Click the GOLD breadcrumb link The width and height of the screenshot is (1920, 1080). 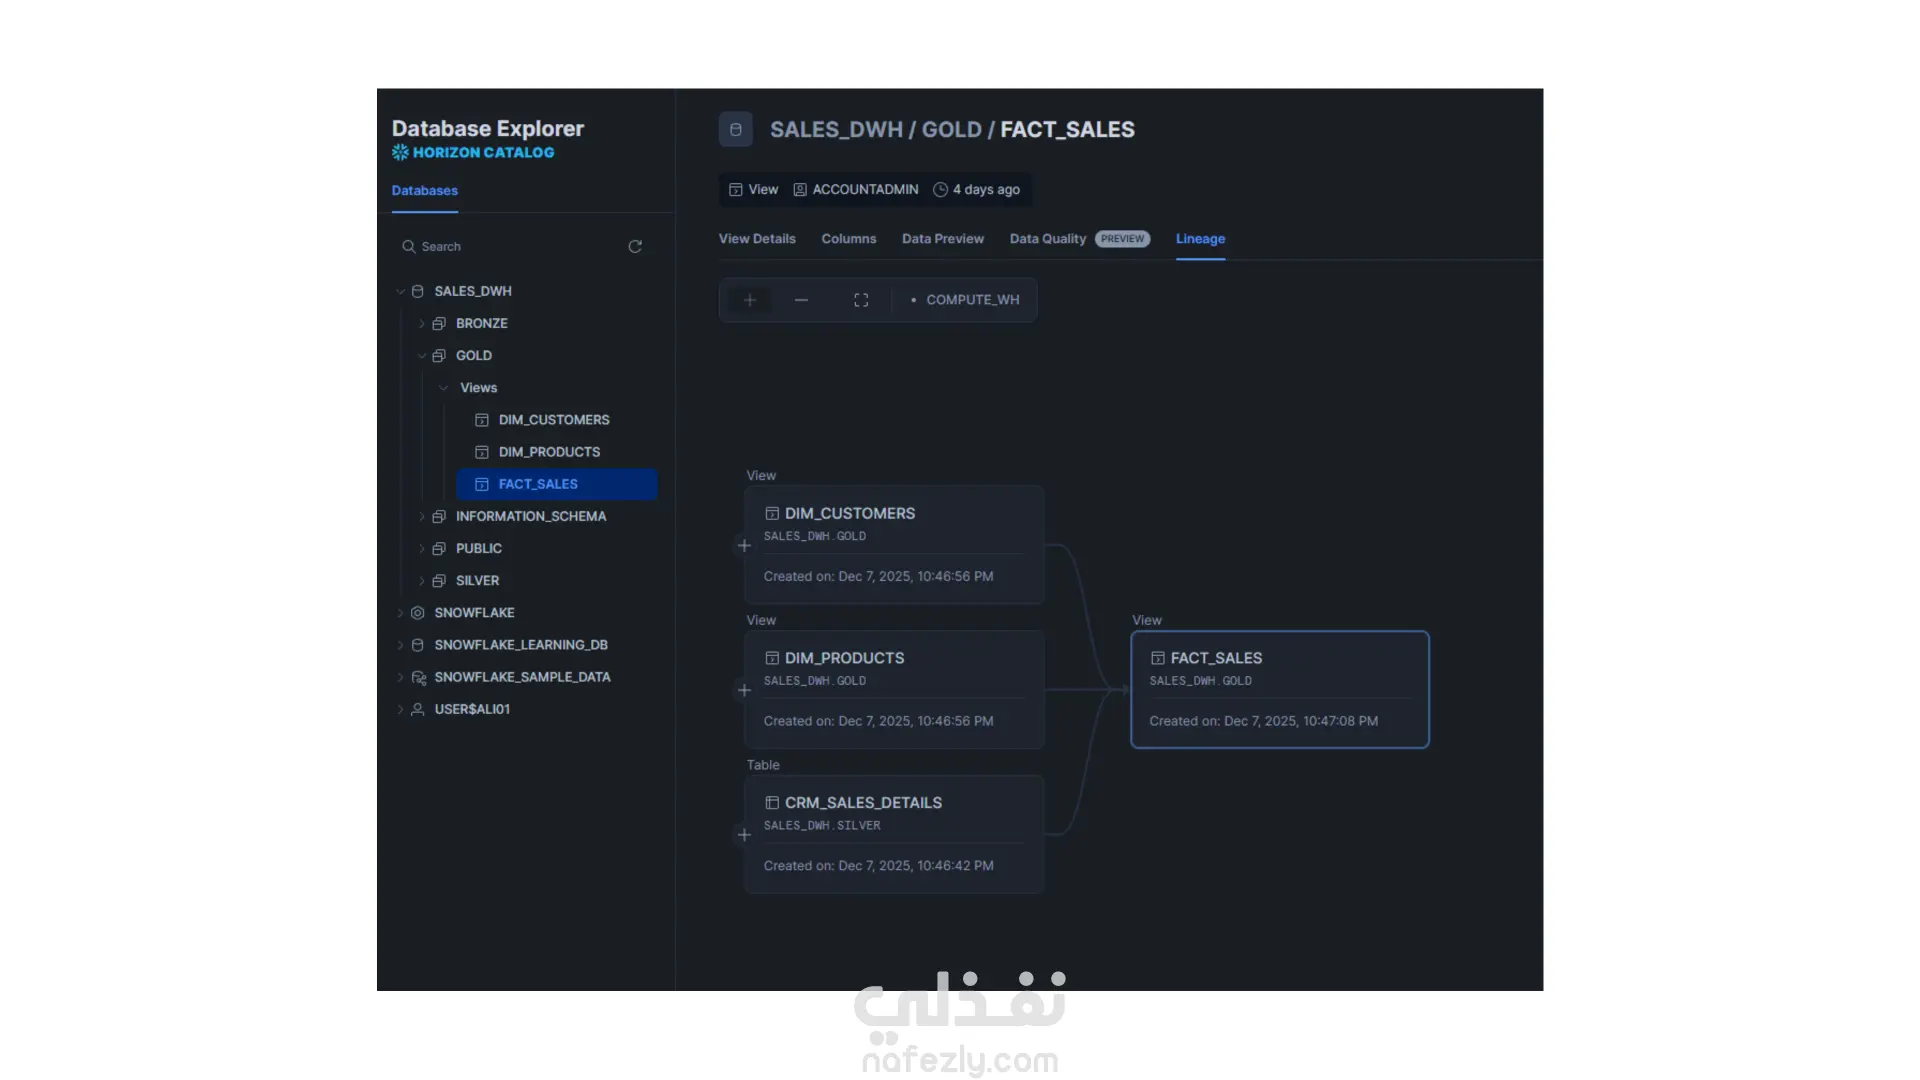(x=951, y=130)
